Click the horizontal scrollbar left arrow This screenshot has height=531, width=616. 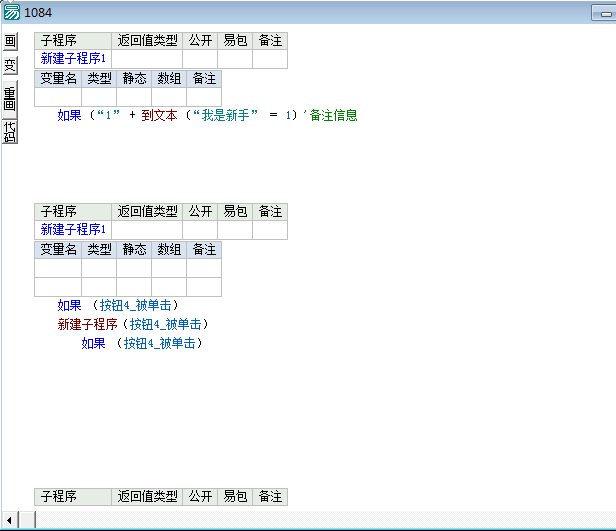click(x=10, y=520)
